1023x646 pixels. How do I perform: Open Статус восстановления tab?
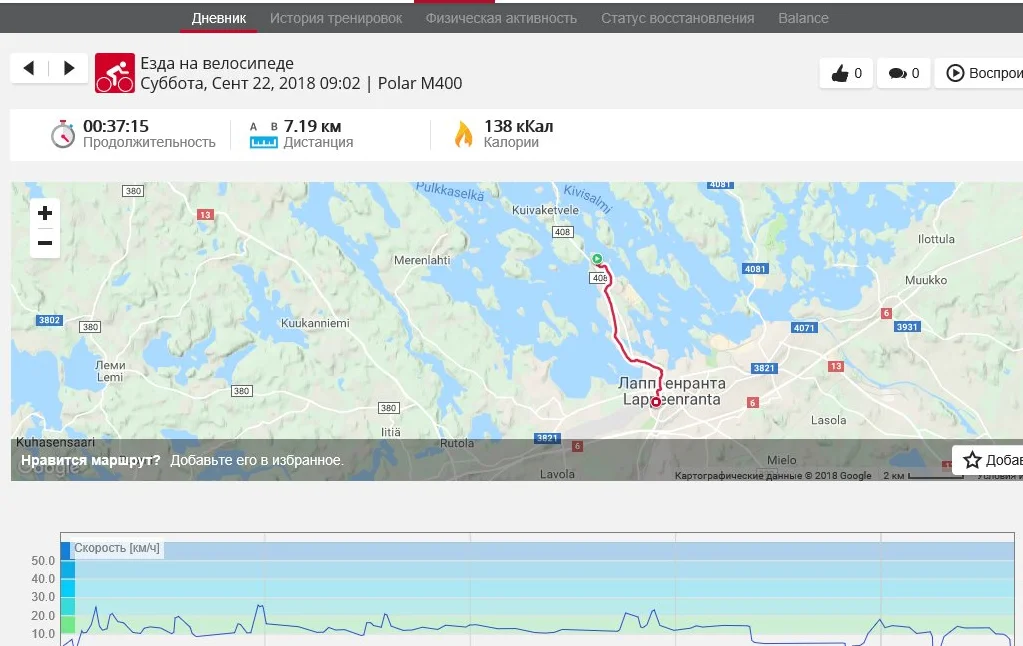pyautogui.click(x=677, y=18)
